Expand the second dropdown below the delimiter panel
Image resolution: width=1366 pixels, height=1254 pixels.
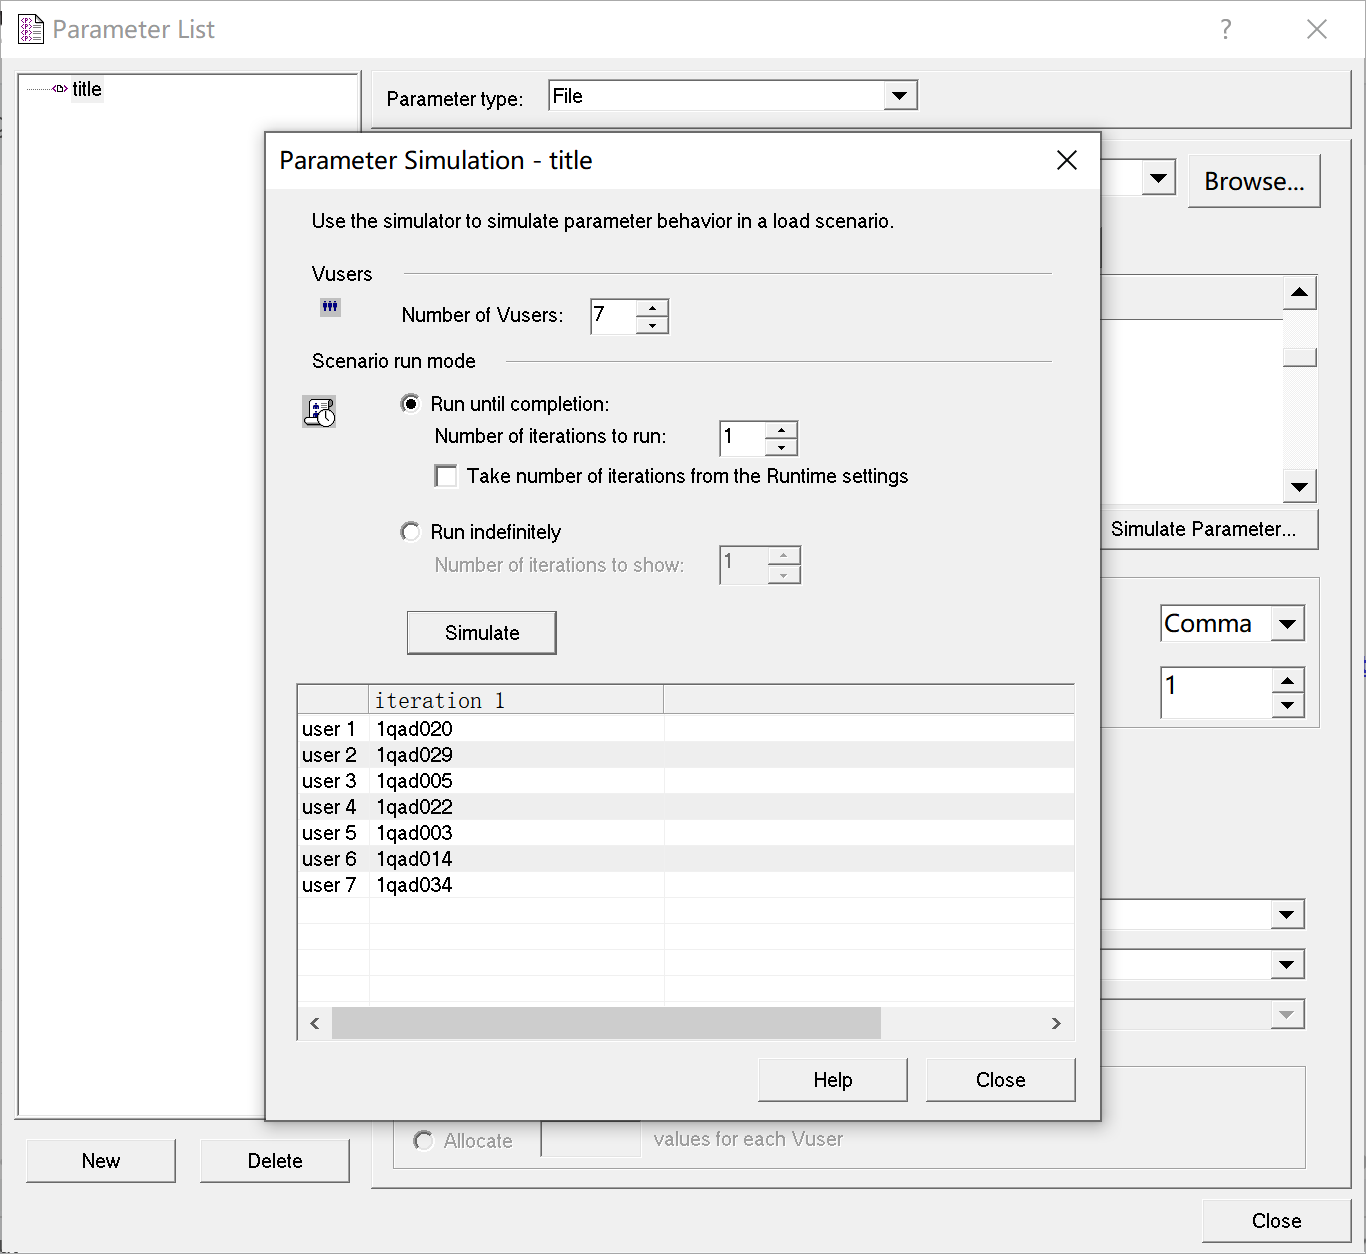click(1287, 964)
